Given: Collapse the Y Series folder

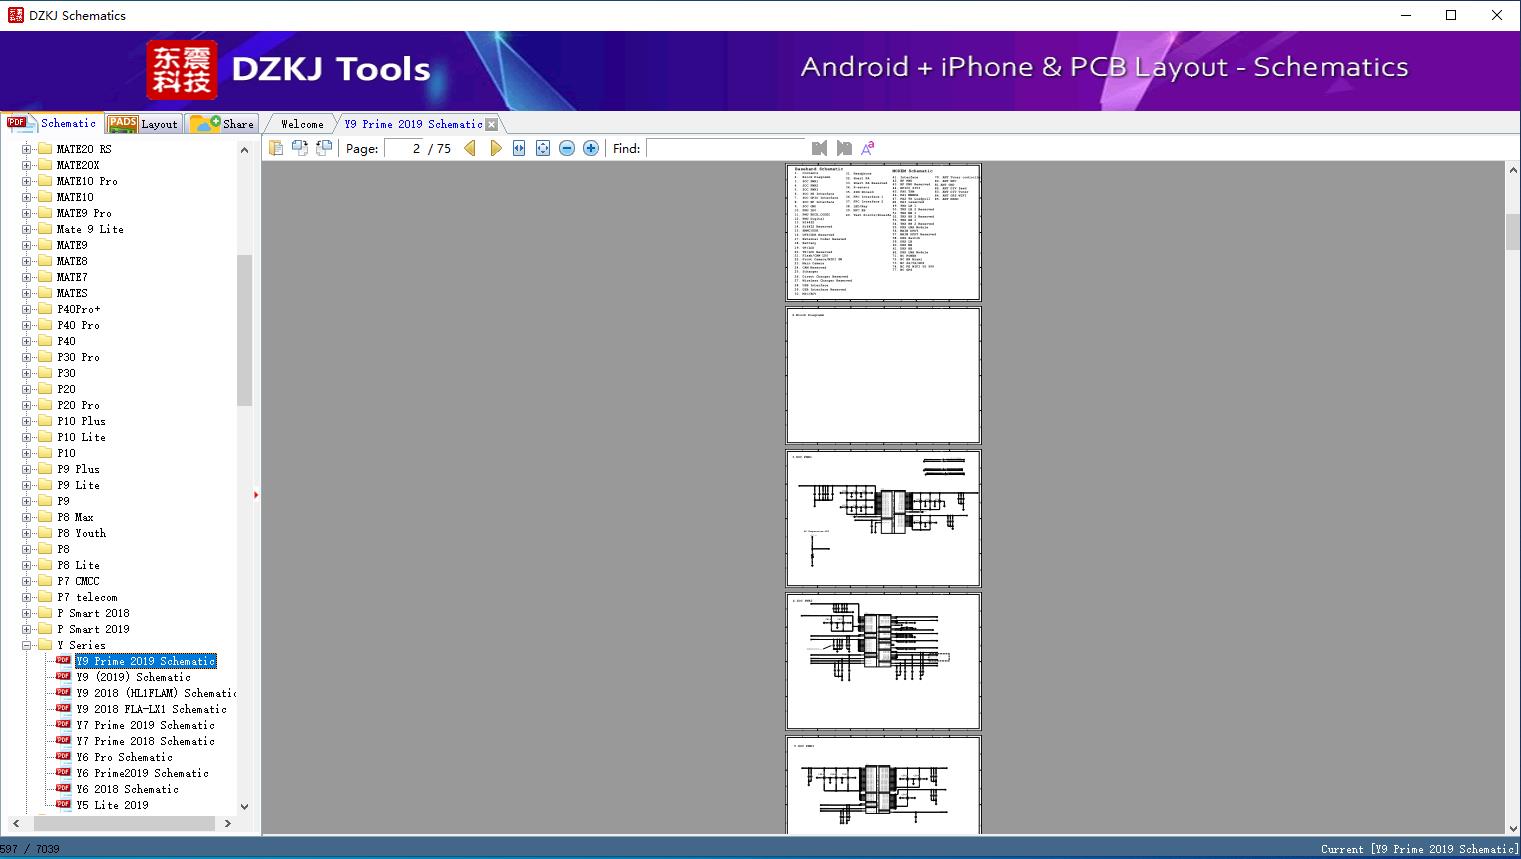Looking at the screenshot, I should pos(27,645).
